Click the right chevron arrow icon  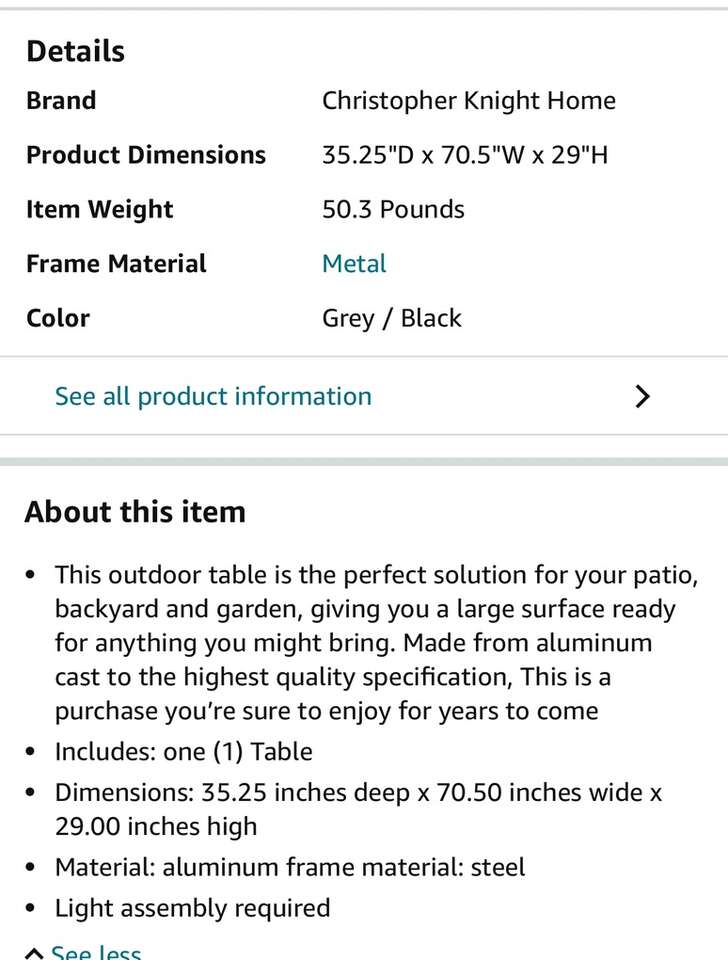(x=643, y=397)
